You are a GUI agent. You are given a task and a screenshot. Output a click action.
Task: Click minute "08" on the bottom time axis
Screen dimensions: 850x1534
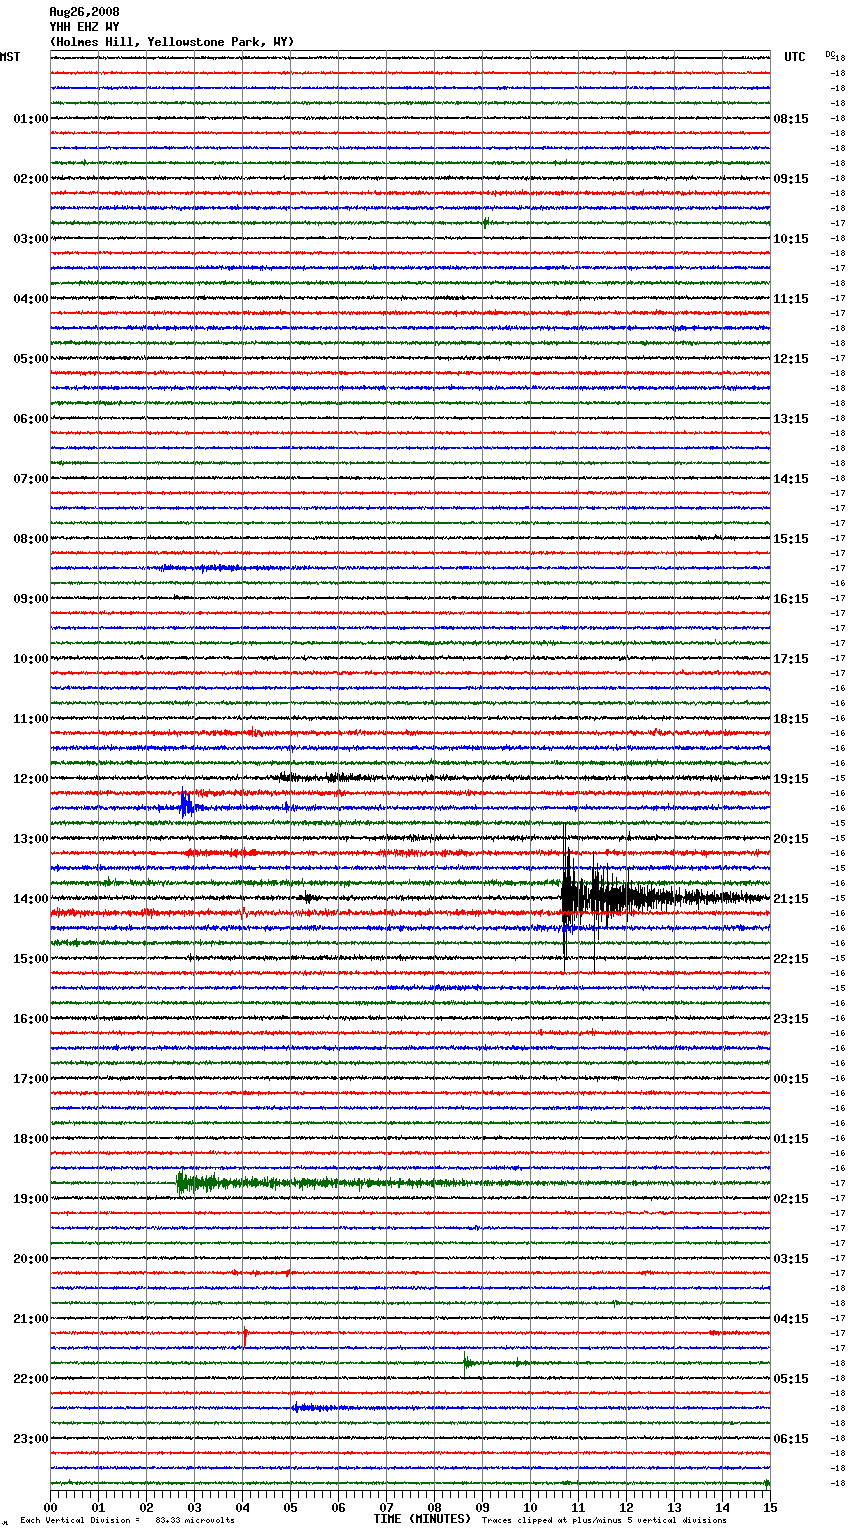pyautogui.click(x=435, y=1508)
